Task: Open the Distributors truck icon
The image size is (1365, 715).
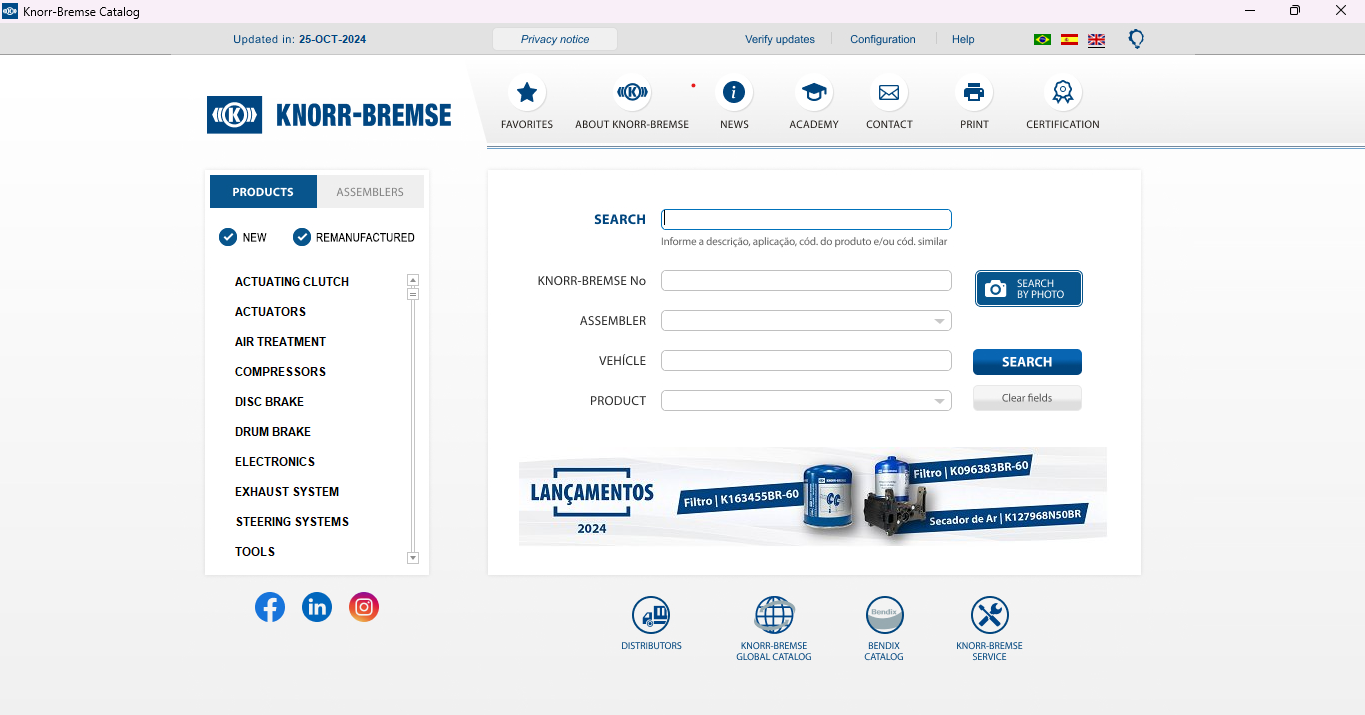Action: click(651, 615)
